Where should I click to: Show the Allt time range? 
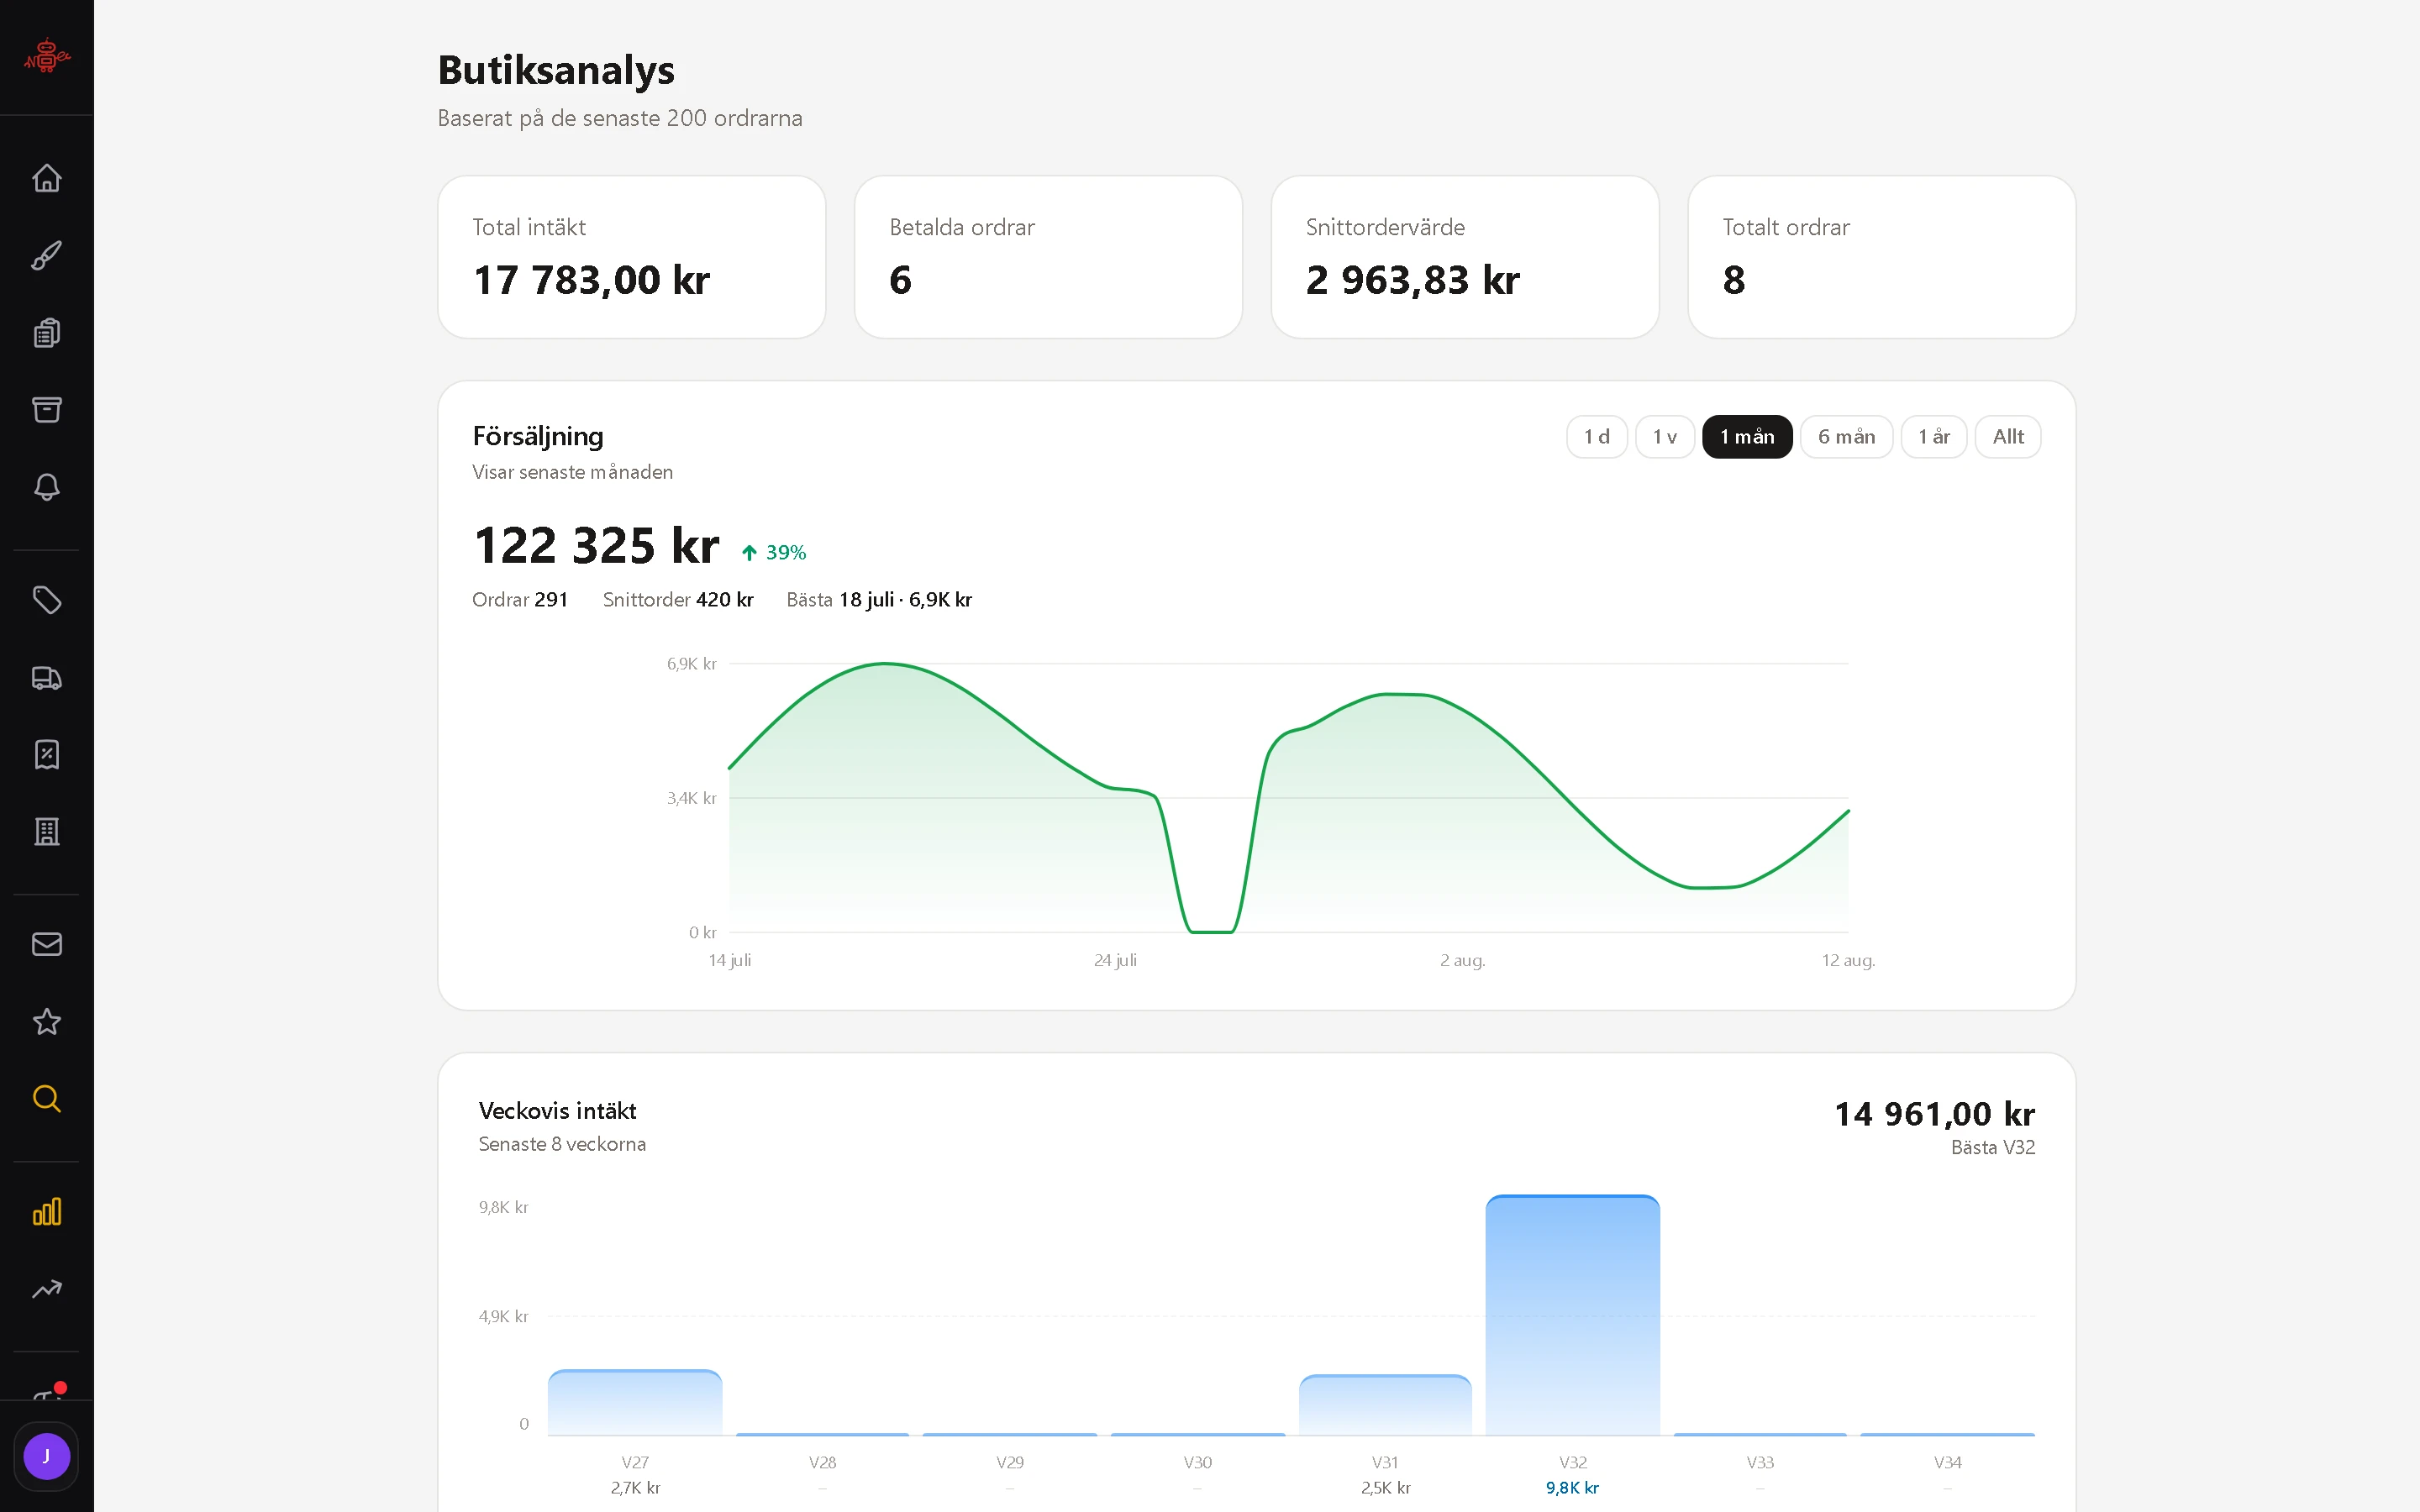point(2008,437)
